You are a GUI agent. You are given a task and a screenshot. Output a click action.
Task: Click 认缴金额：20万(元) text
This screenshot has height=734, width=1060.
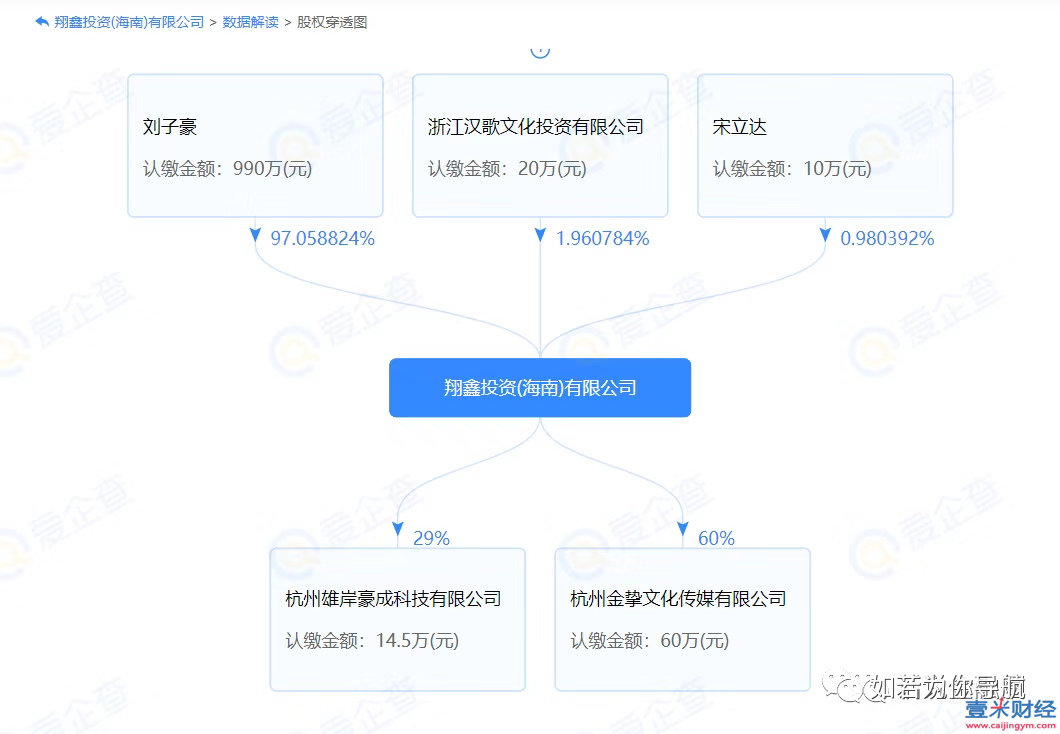point(507,168)
